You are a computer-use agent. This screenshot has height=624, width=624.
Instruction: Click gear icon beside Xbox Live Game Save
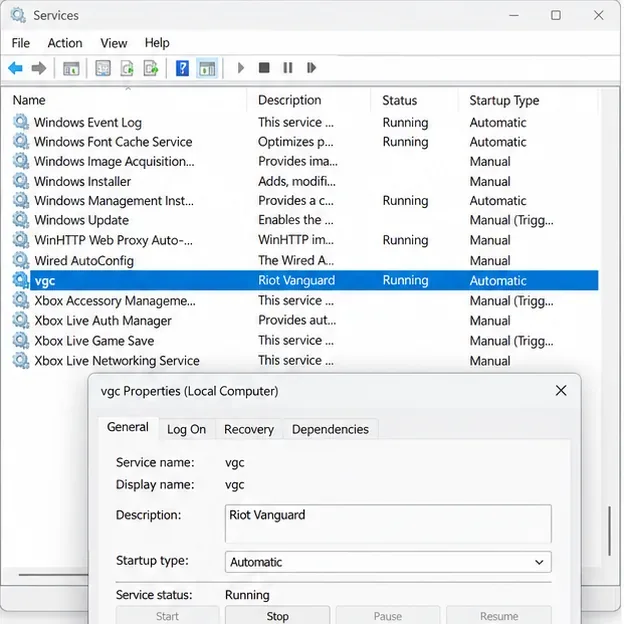click(21, 341)
